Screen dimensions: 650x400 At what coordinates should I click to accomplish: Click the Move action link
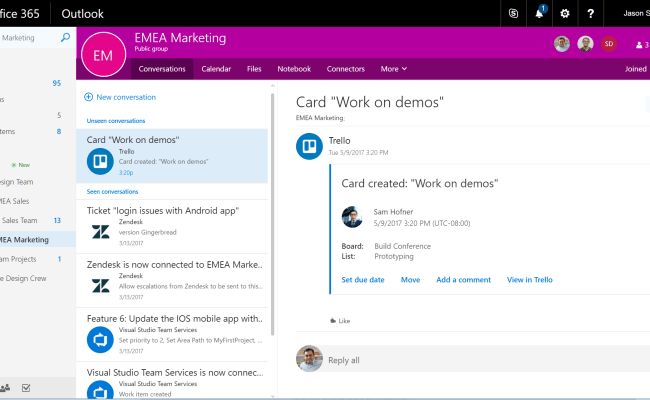[x=410, y=280]
